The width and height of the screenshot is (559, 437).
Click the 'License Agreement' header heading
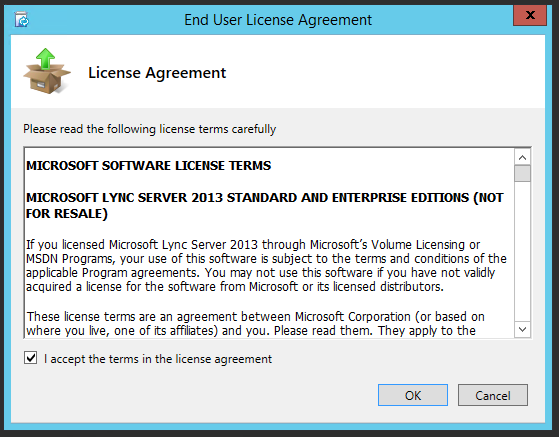pyautogui.click(x=157, y=73)
